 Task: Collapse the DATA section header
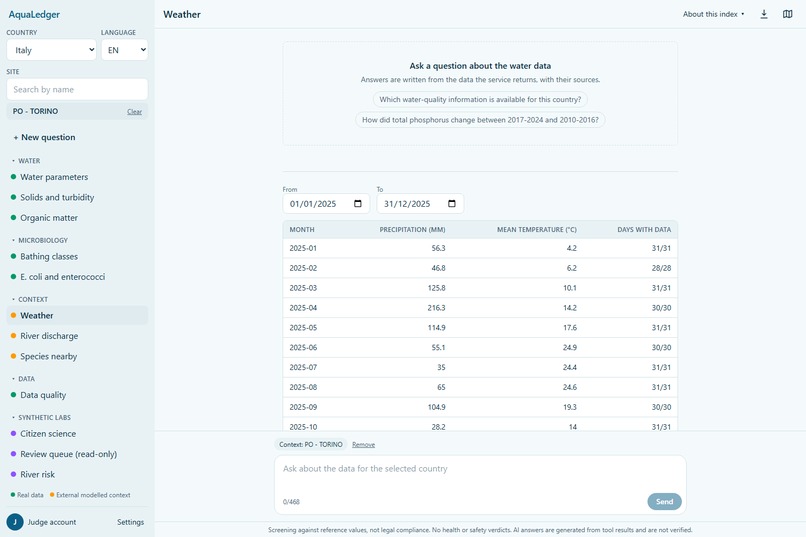tap(24, 379)
